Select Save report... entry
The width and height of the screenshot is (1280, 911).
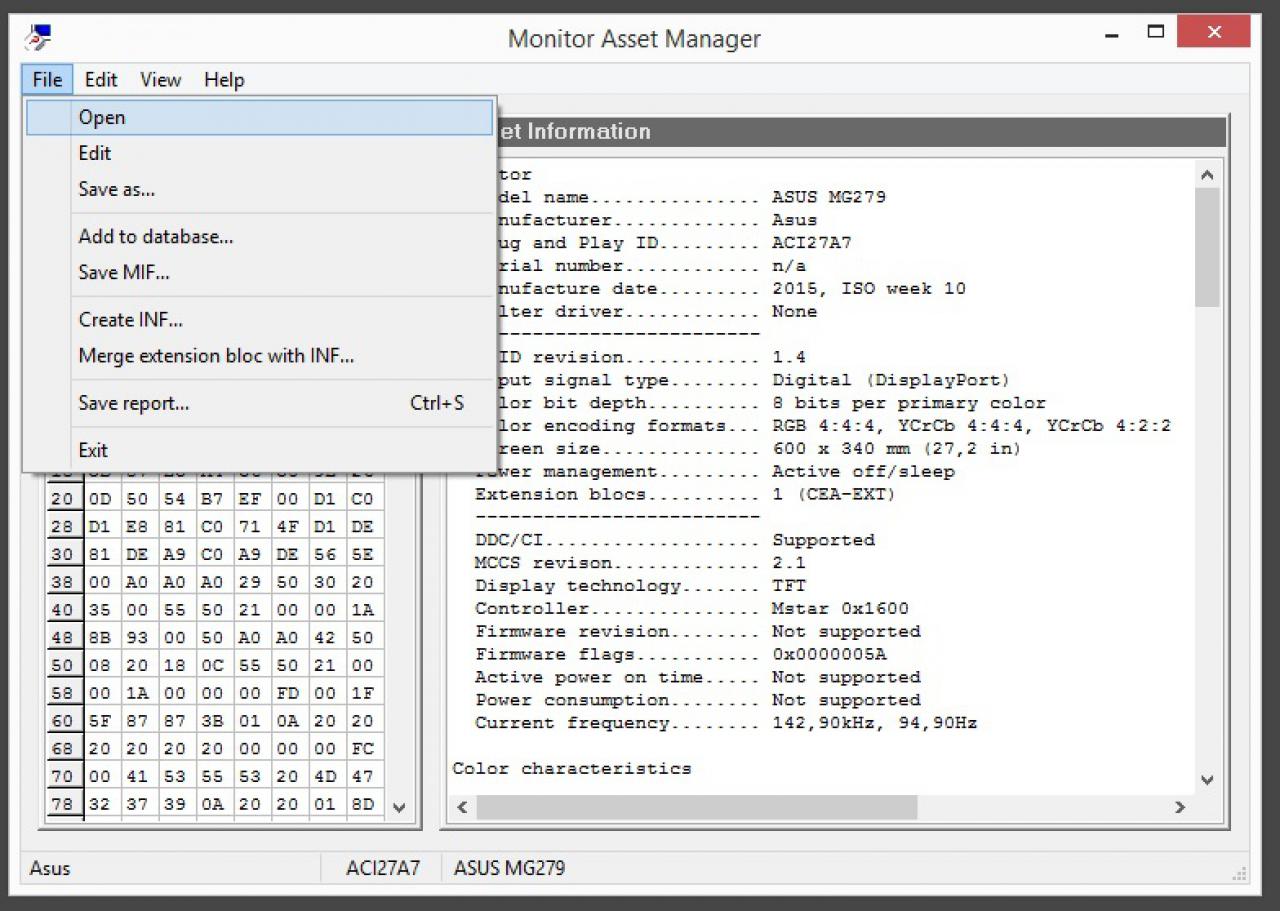click(x=260, y=403)
